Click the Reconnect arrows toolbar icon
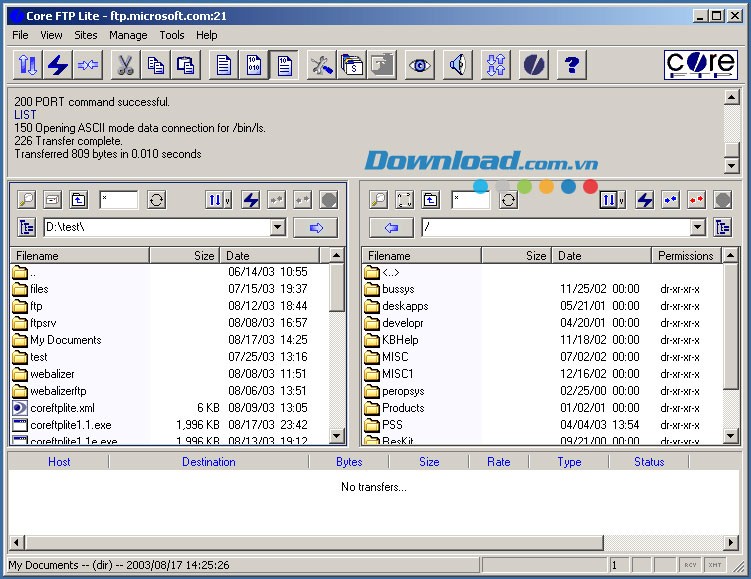The image size is (751, 579). point(88,65)
